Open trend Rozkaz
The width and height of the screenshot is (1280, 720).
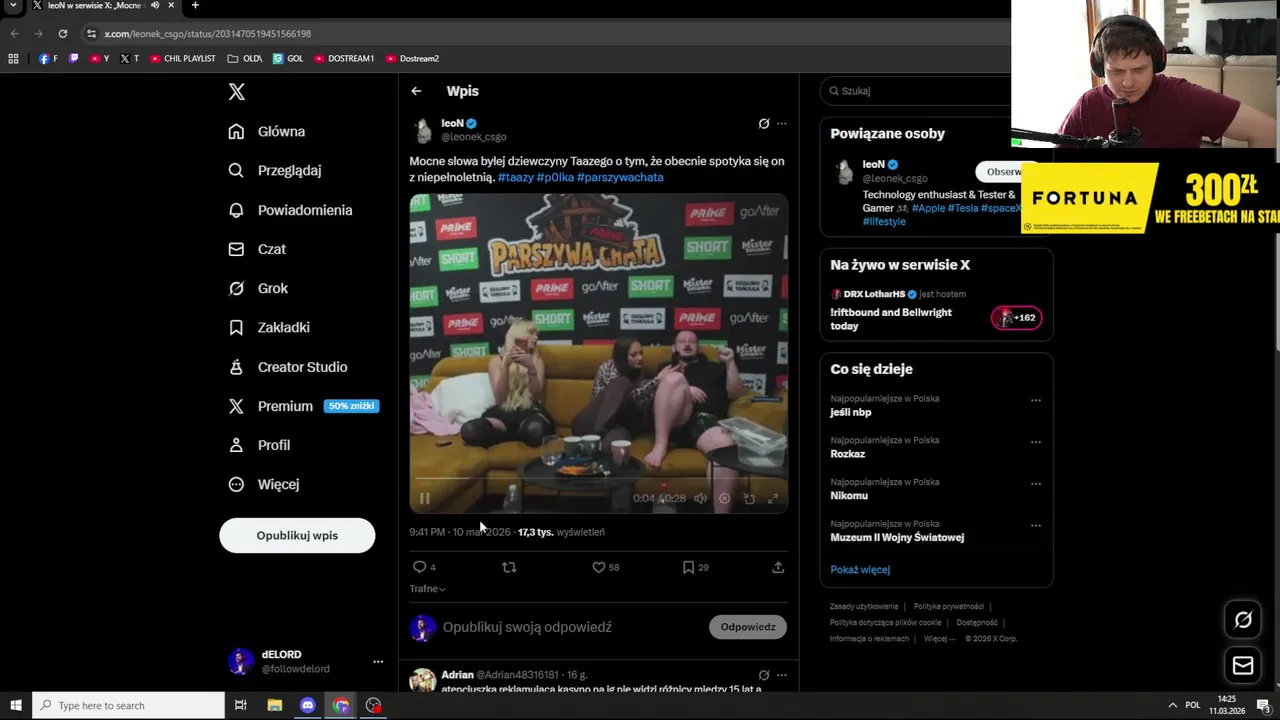pyautogui.click(x=847, y=454)
